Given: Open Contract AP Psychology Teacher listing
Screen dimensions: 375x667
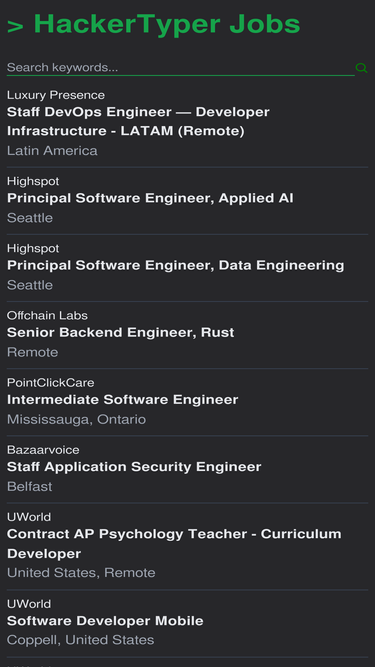Looking at the screenshot, I should point(174,544).
